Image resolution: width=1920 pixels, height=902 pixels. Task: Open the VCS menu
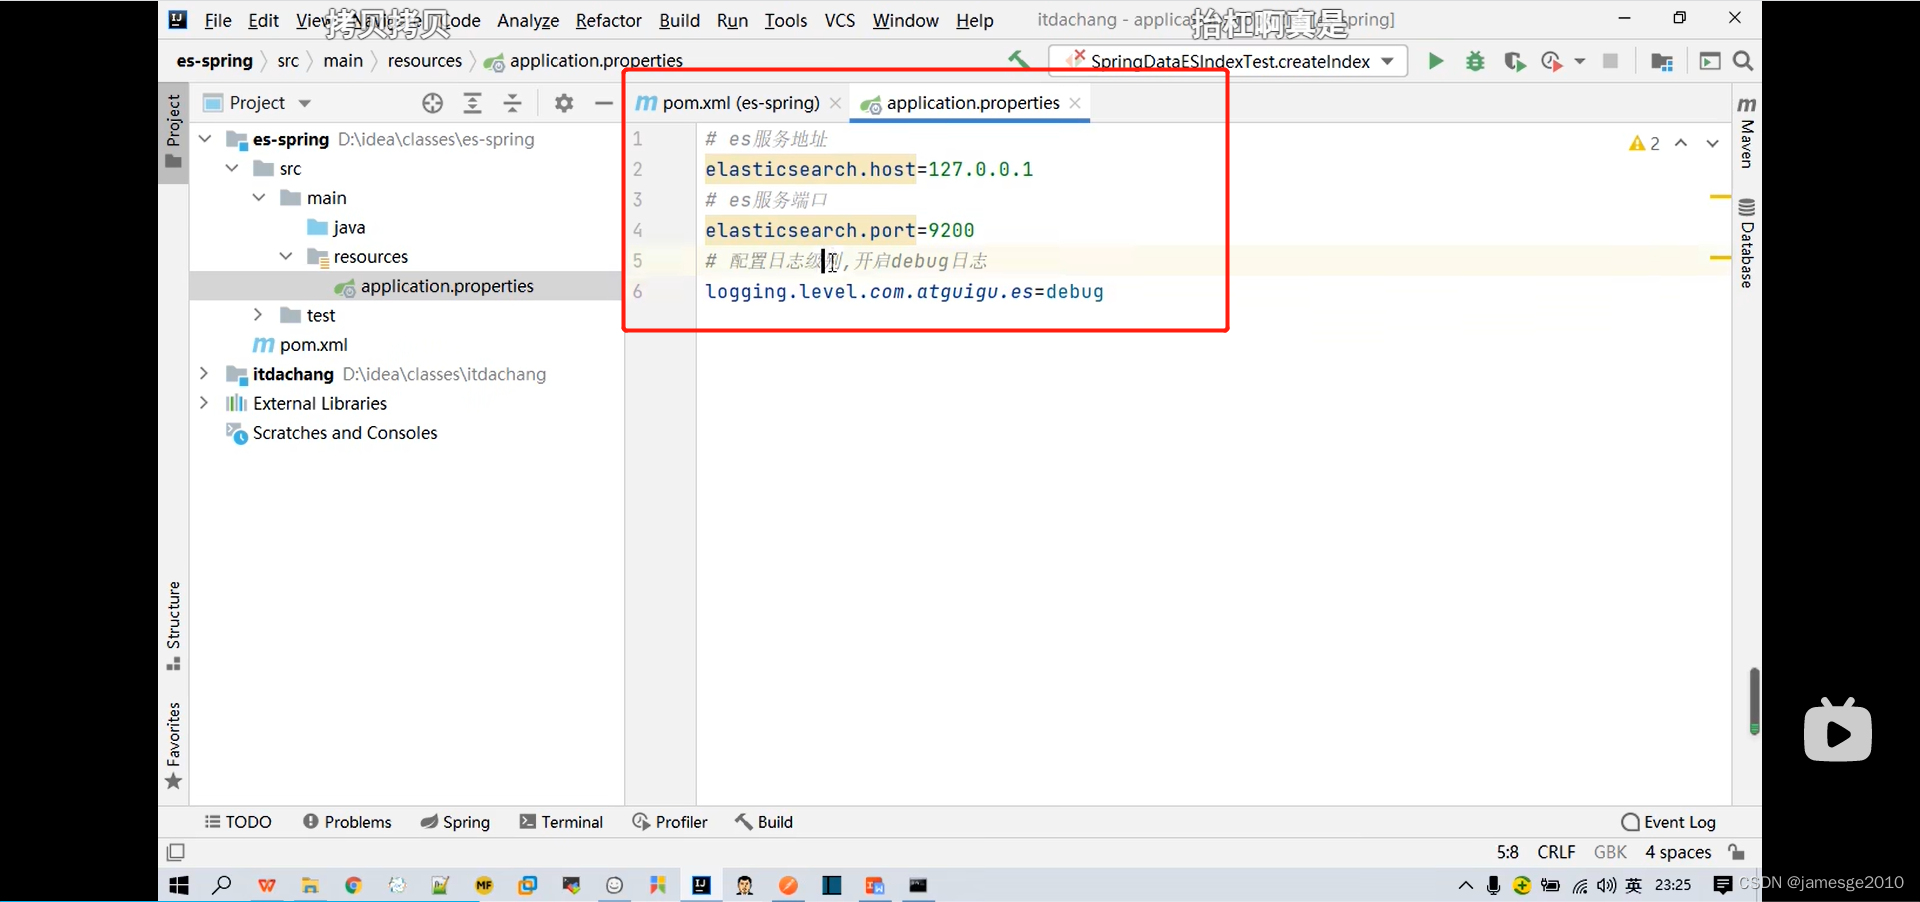tap(840, 20)
